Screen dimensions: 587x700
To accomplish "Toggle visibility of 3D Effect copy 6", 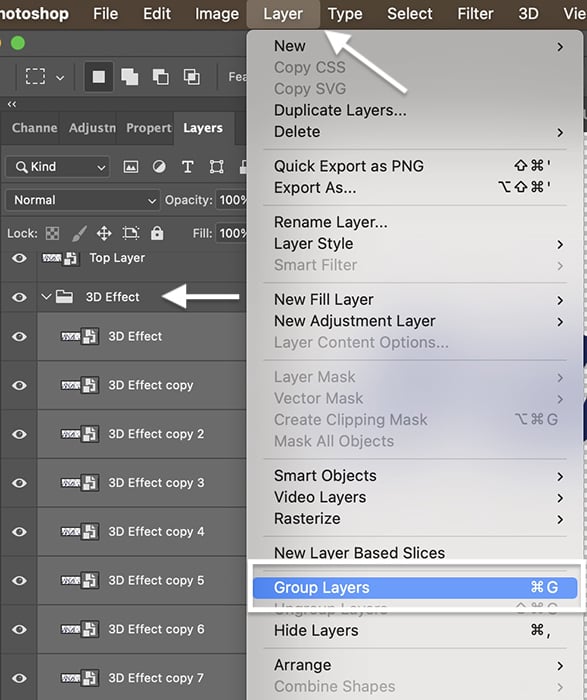I will (19, 629).
